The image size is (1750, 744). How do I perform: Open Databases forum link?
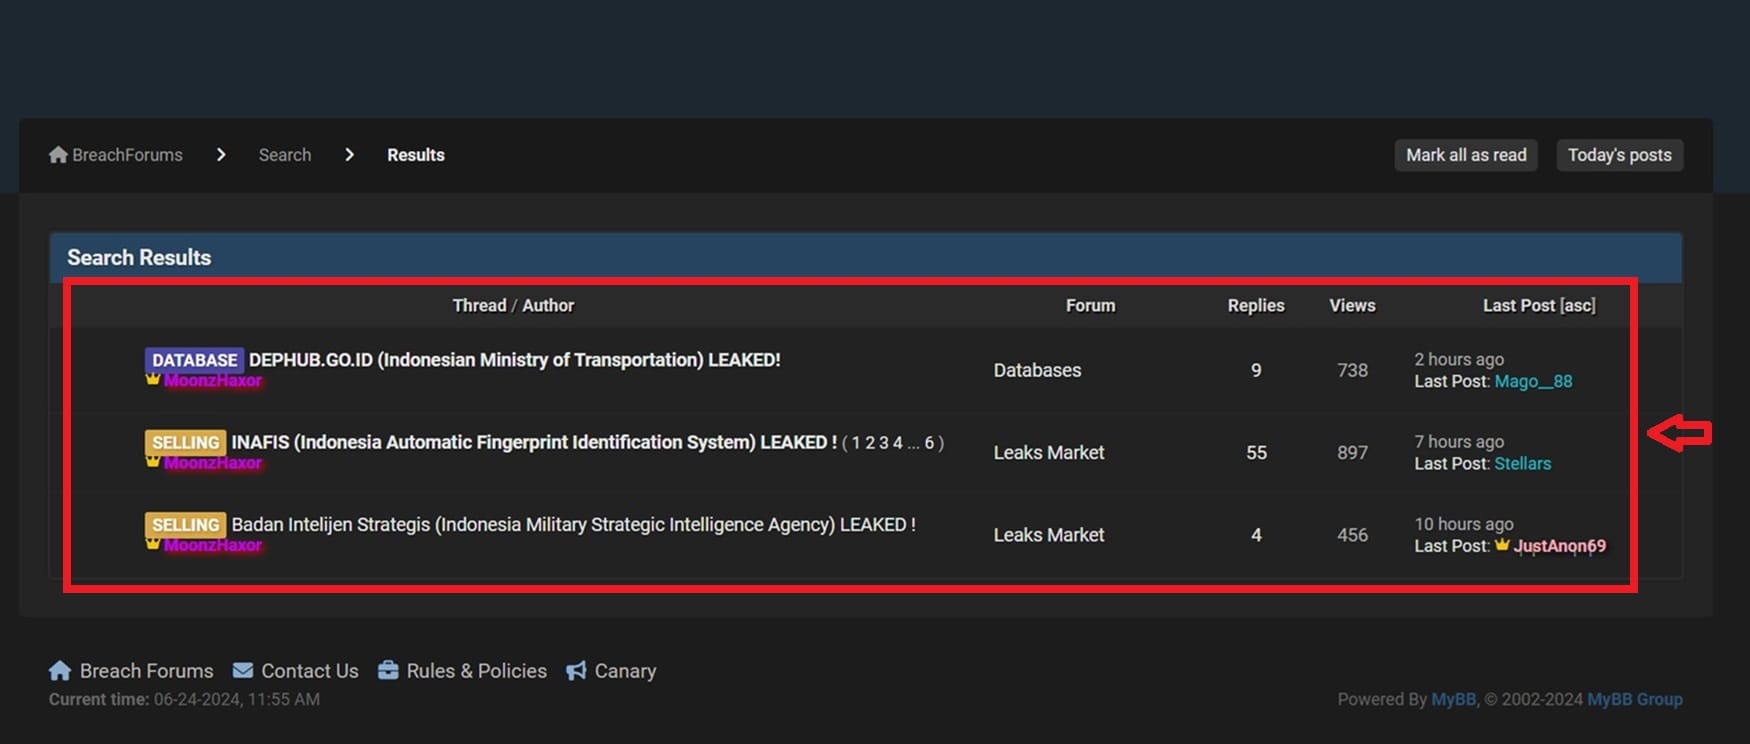pos(1037,370)
